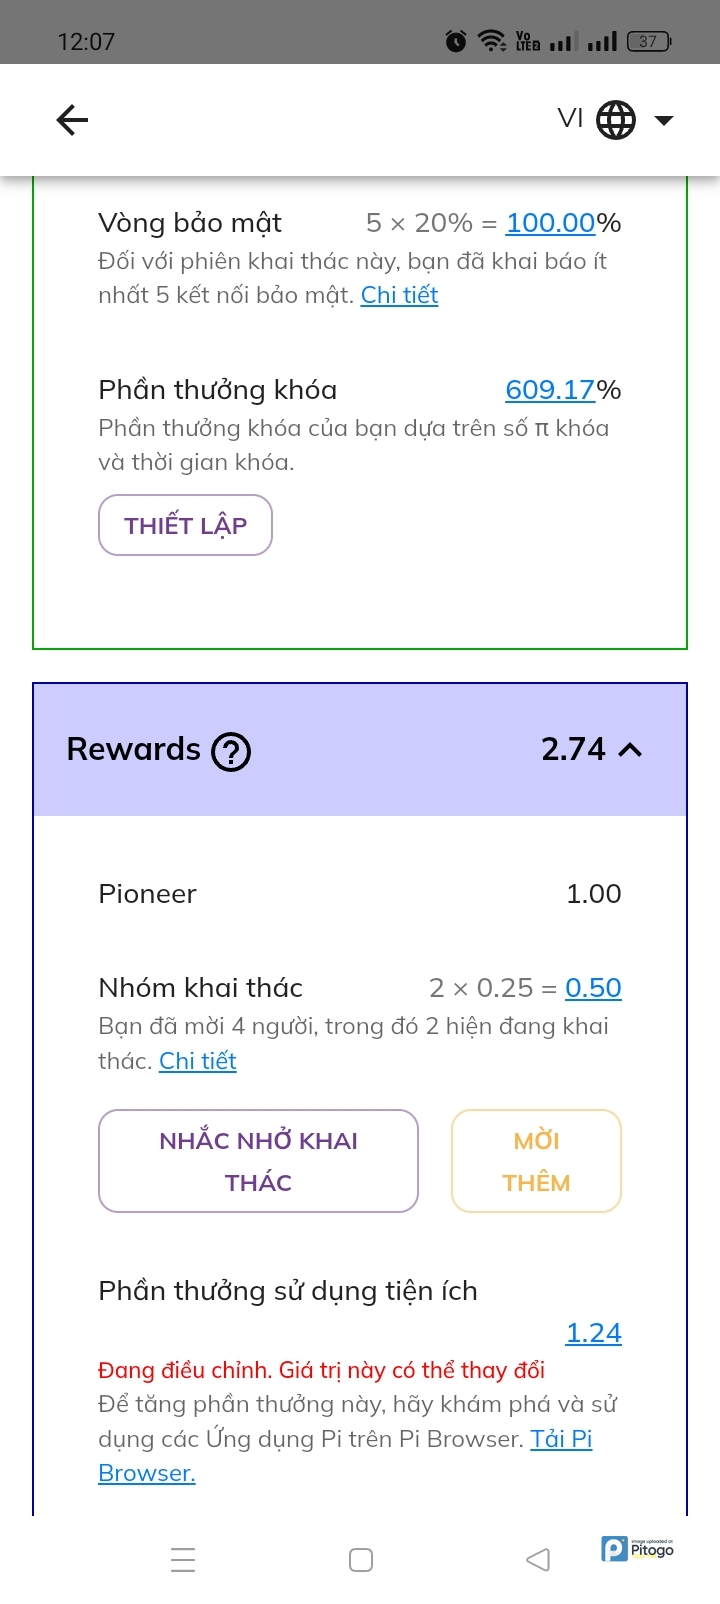
Task: Open Chi tiết link under Nhóm khai thác
Action: tap(198, 1061)
